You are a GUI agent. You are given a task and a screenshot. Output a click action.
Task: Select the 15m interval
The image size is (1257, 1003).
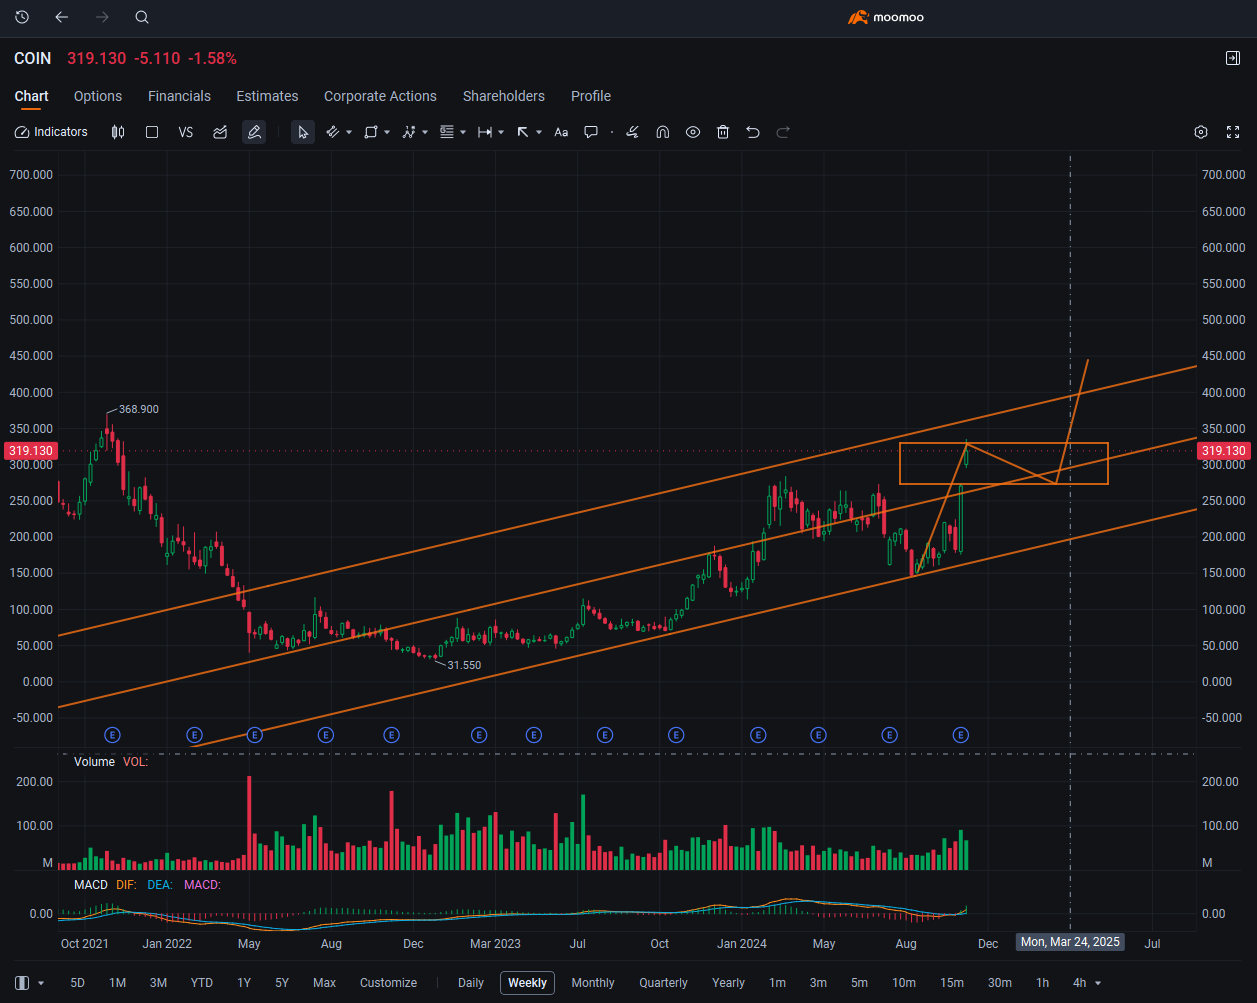pos(952,983)
